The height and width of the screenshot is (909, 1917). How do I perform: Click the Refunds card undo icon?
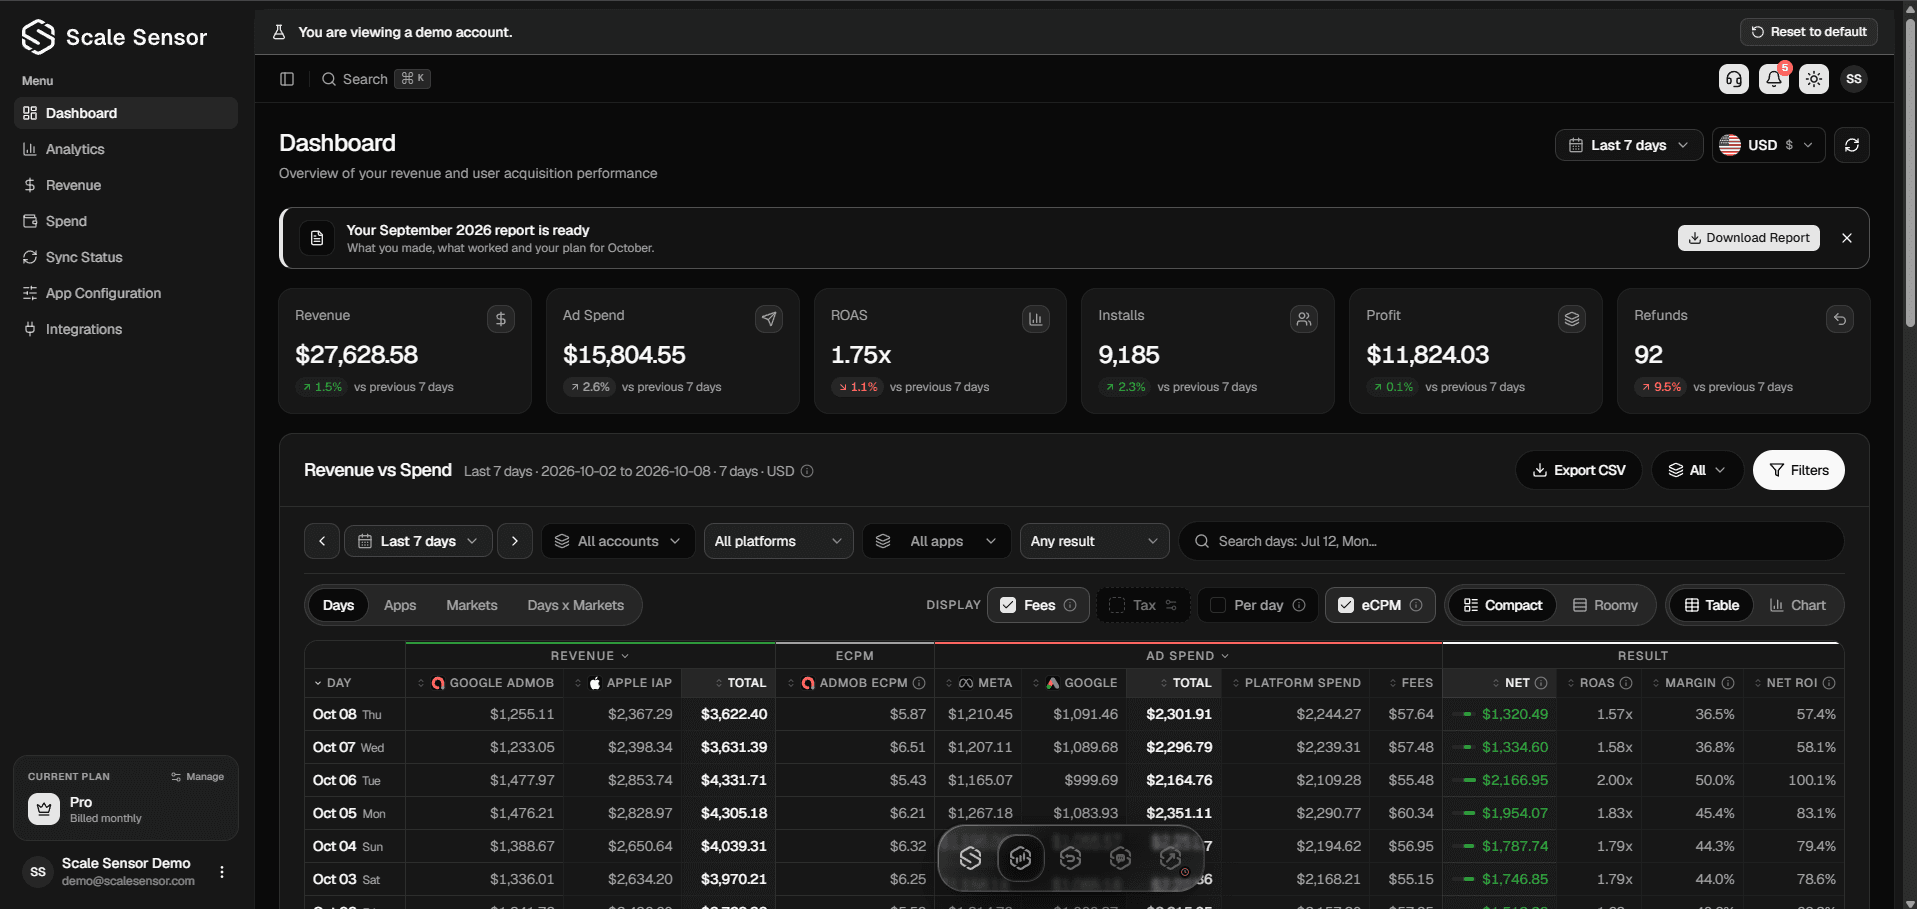[1840, 319]
